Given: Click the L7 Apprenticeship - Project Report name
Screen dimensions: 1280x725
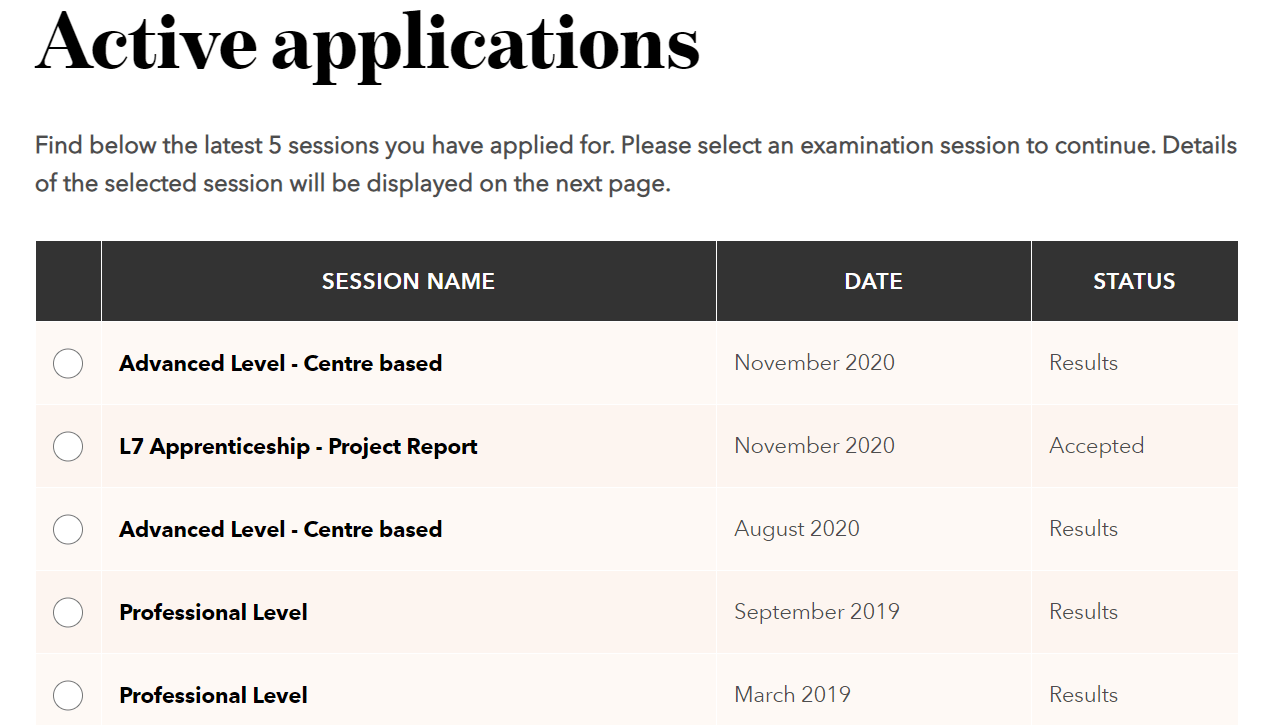Looking at the screenshot, I should [298, 446].
